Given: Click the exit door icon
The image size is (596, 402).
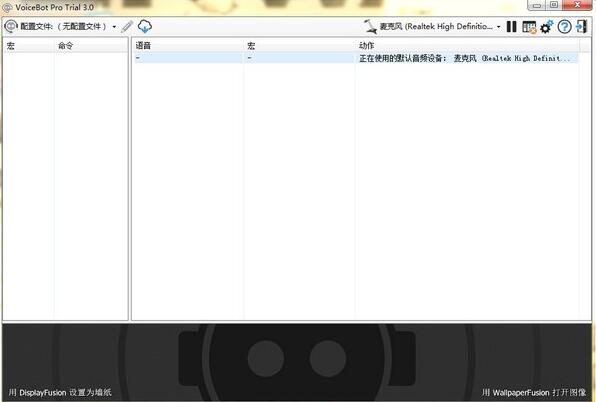Looking at the screenshot, I should coord(581,27).
